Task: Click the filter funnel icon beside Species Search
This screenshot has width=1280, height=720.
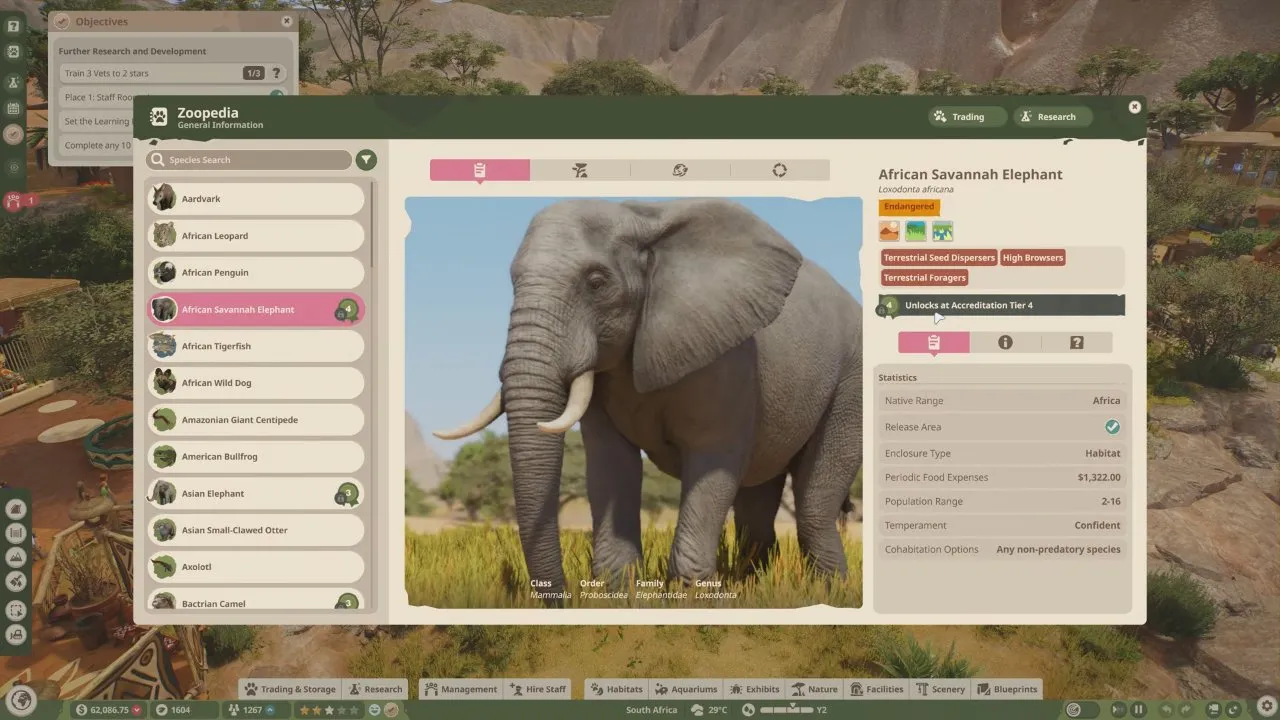Action: [366, 160]
